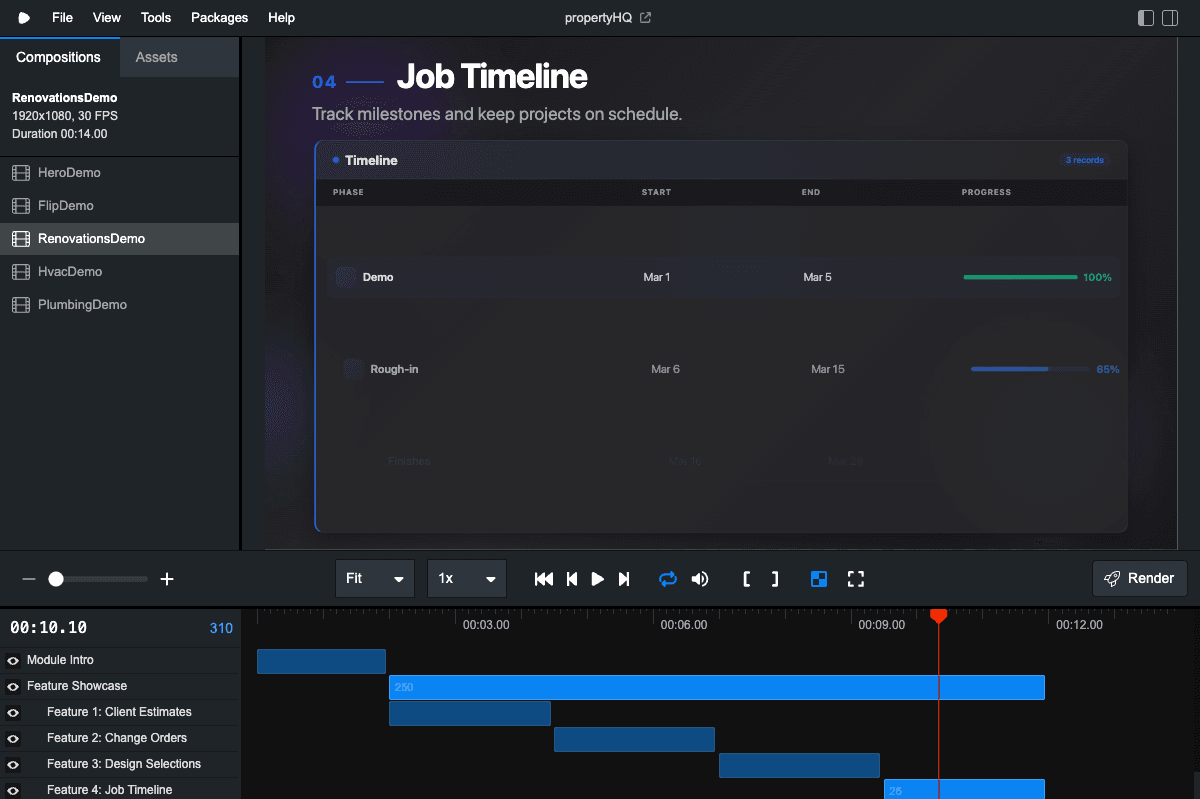This screenshot has width=1200, height=799.
Task: Open the Packages menu
Action: pos(219,17)
